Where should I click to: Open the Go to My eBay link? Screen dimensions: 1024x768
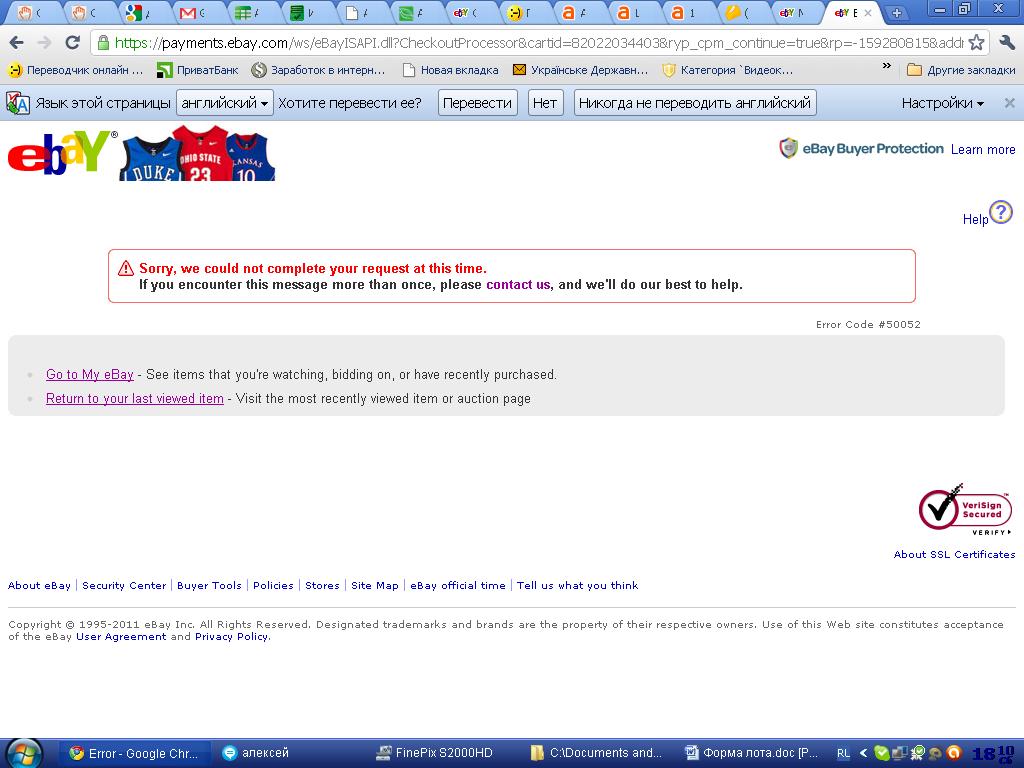pyautogui.click(x=89, y=374)
